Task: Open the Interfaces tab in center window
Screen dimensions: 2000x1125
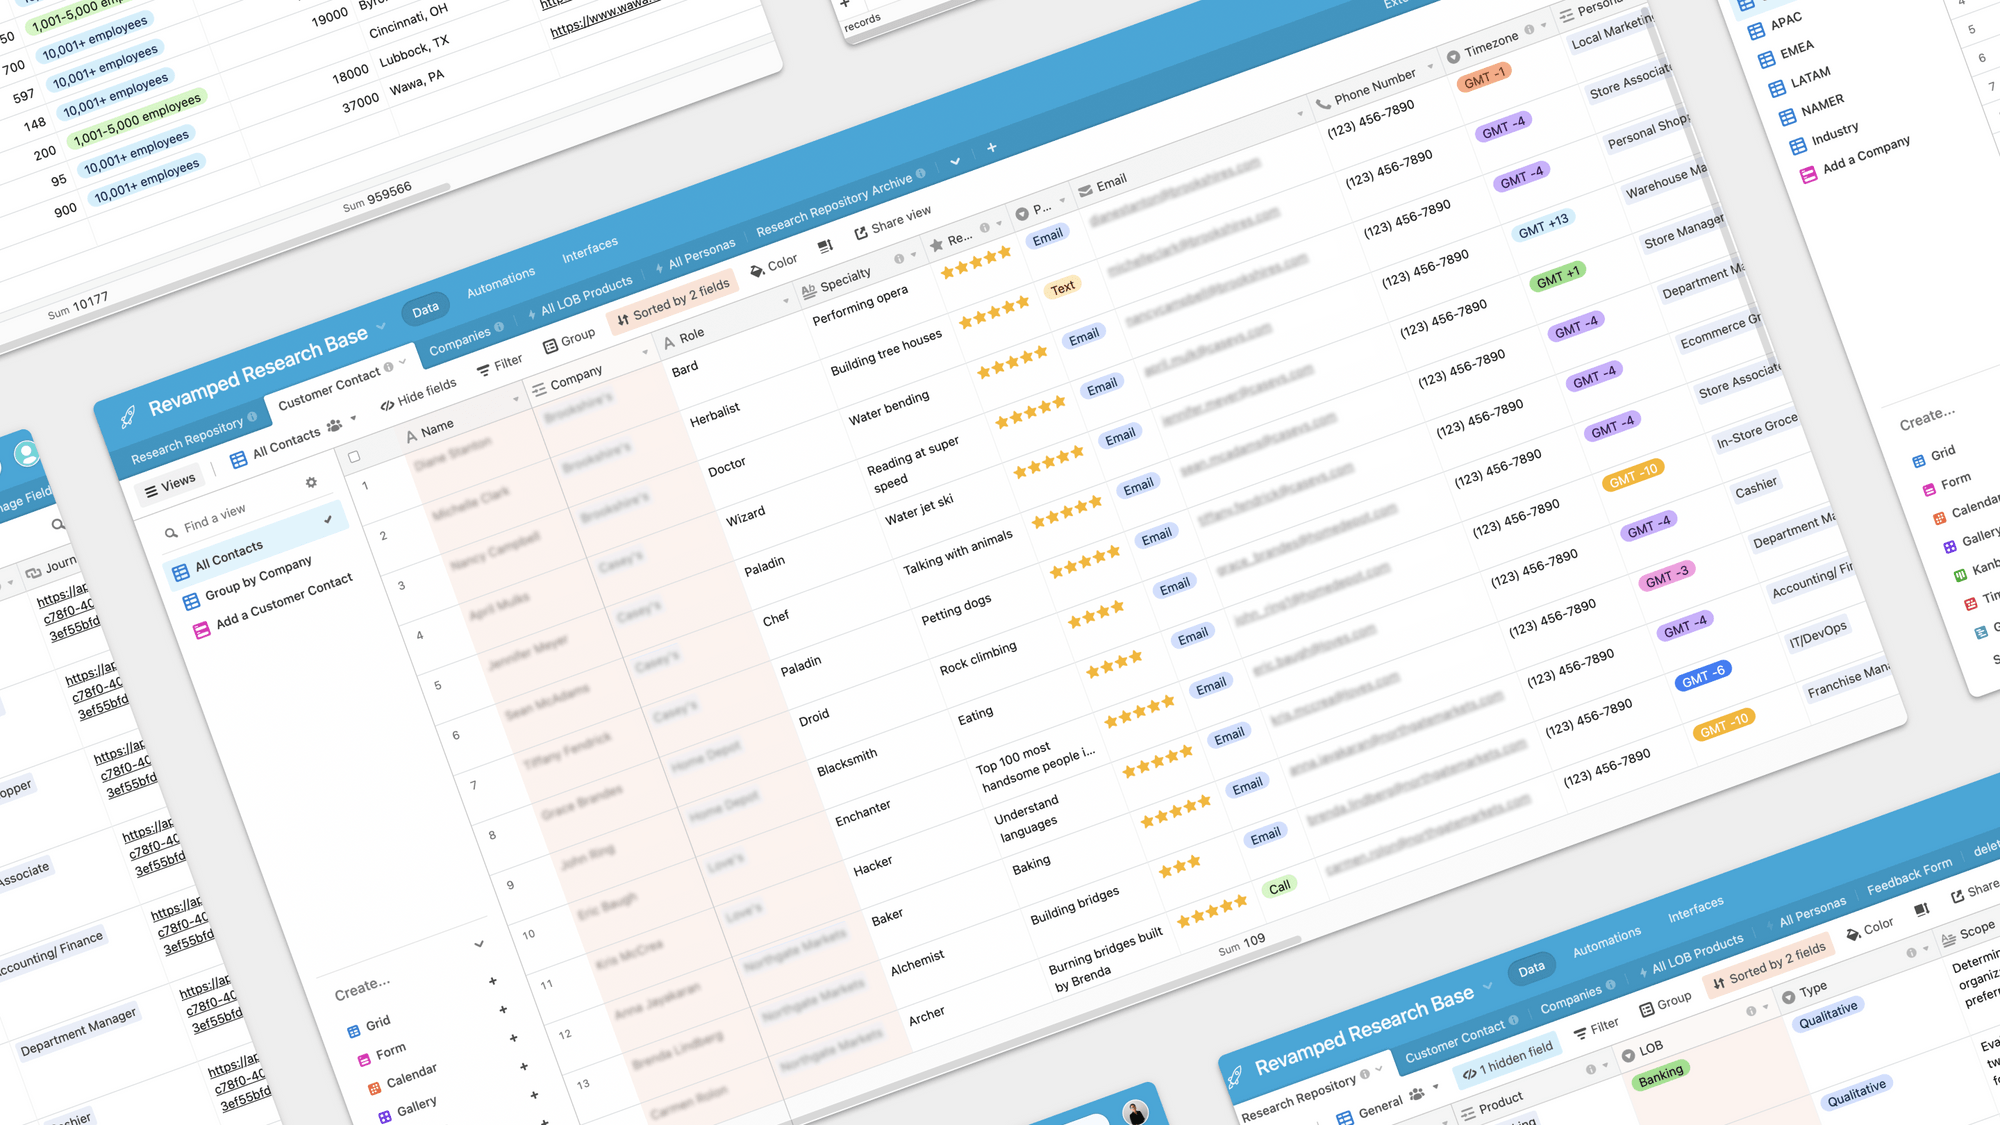Action: pos(590,250)
